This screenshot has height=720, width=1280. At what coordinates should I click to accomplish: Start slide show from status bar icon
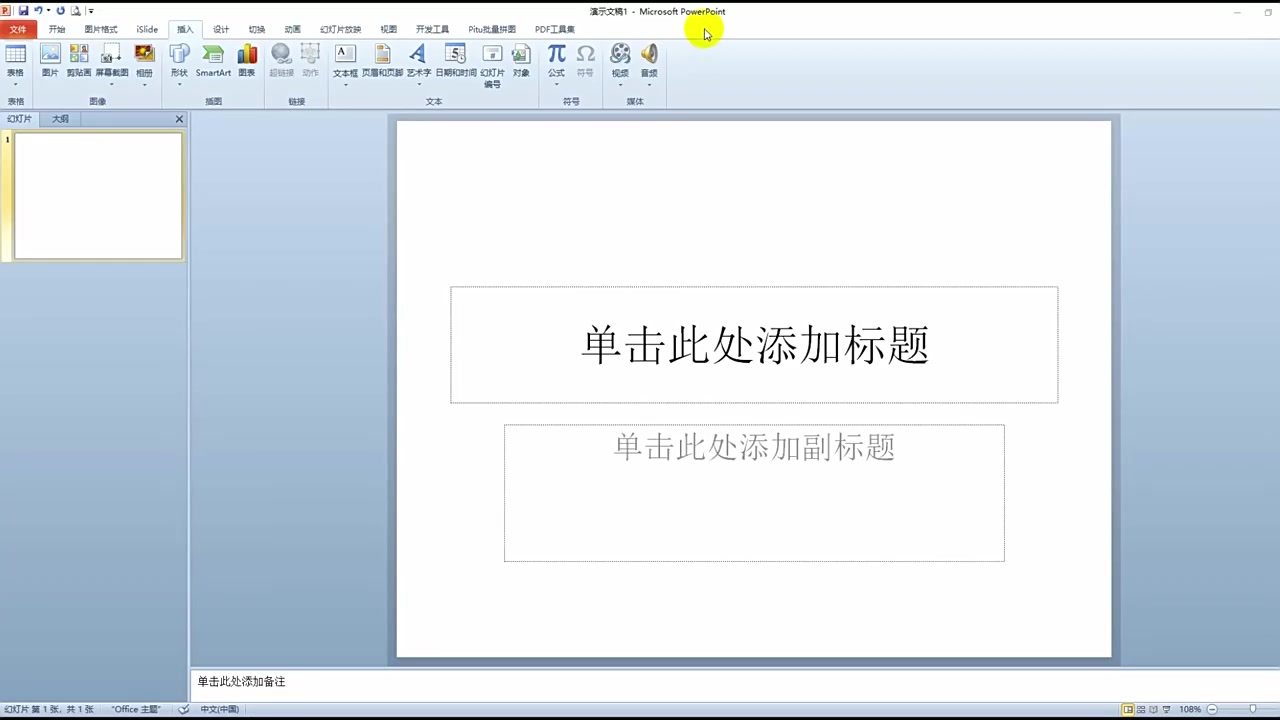coord(1167,709)
